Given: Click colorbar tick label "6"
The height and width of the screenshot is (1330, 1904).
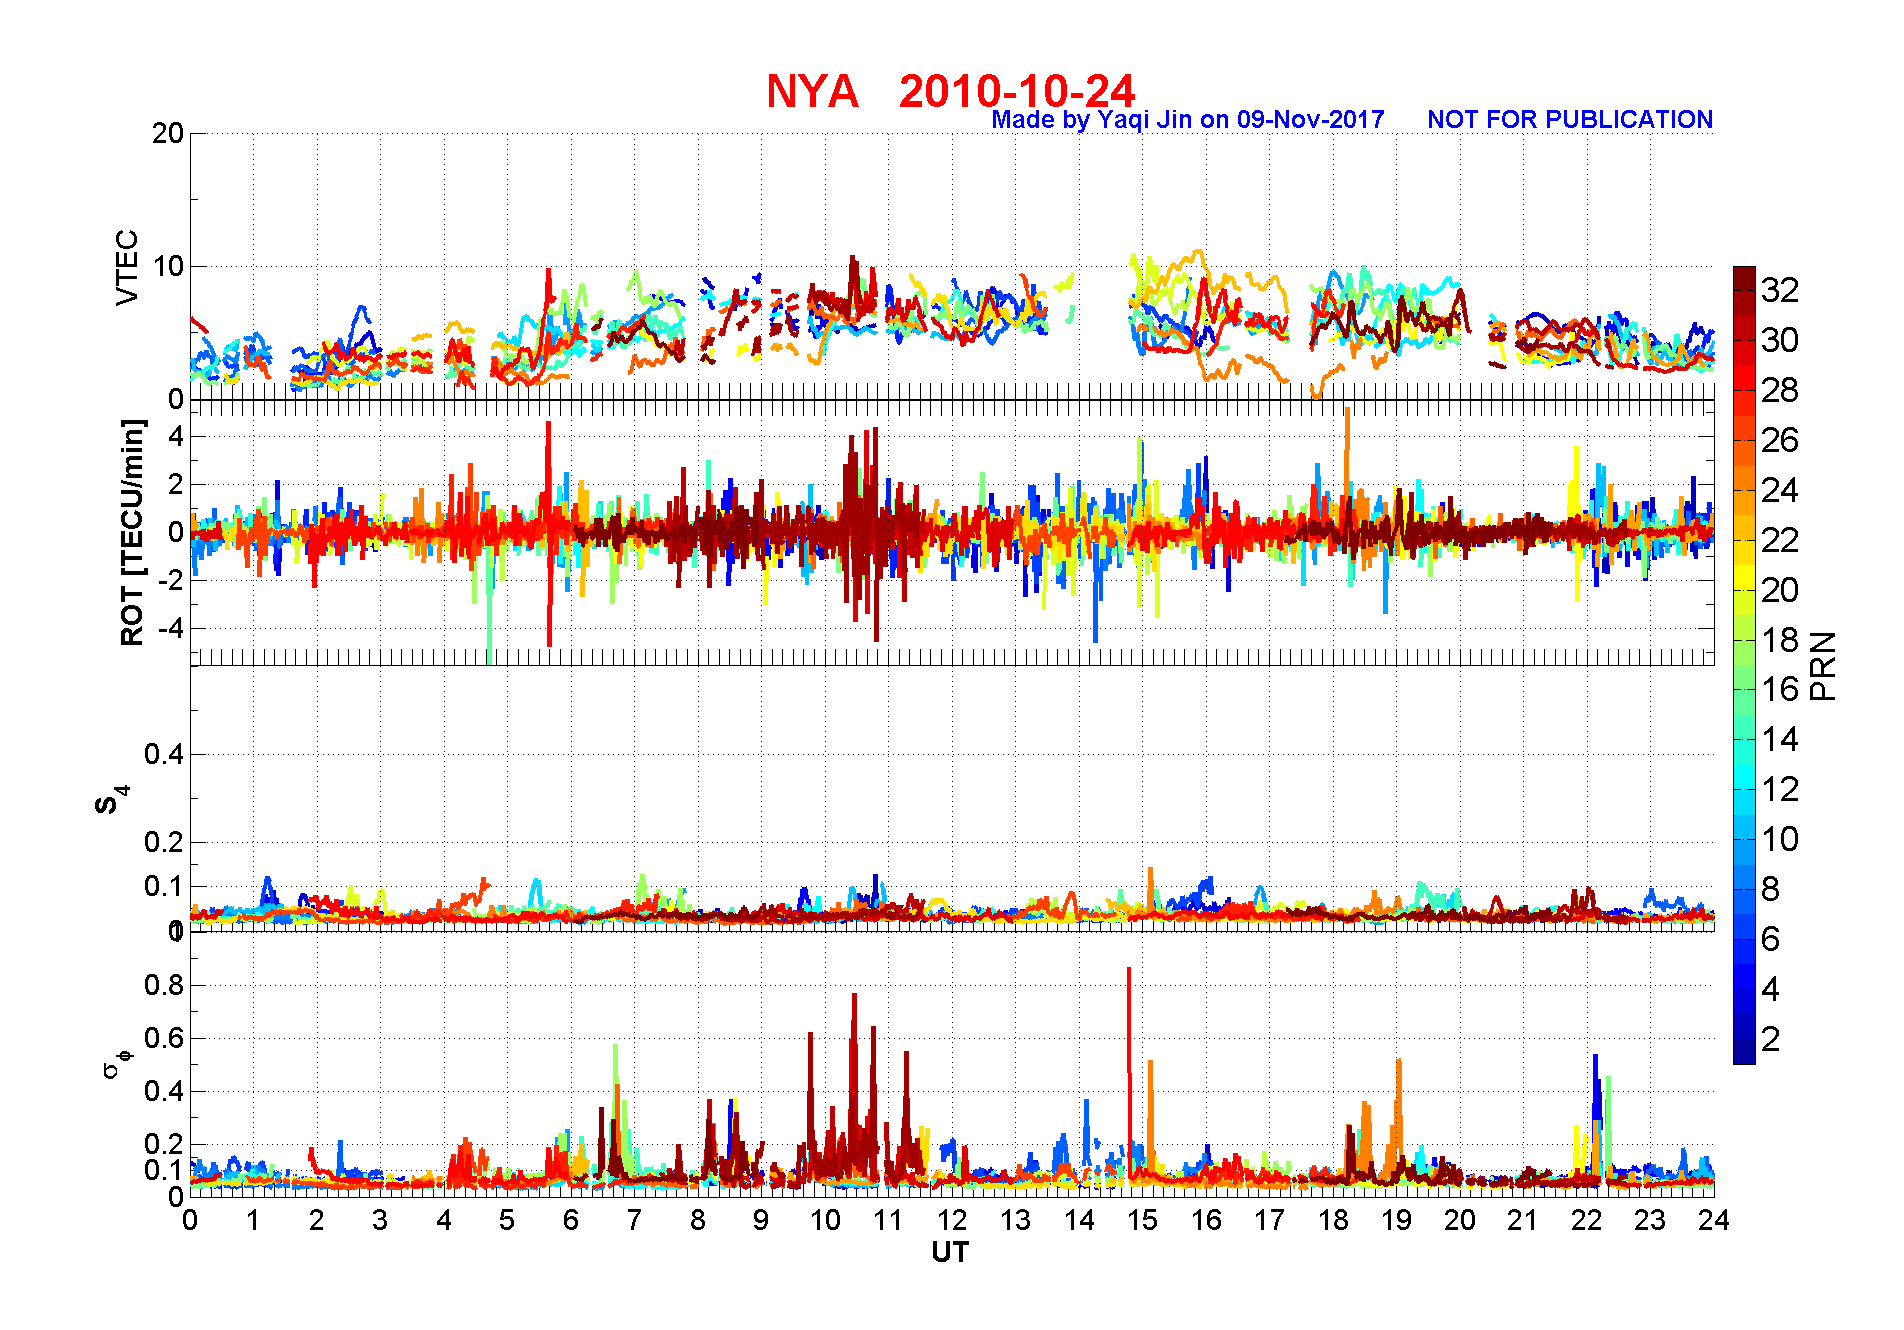Looking at the screenshot, I should coord(1771,939).
